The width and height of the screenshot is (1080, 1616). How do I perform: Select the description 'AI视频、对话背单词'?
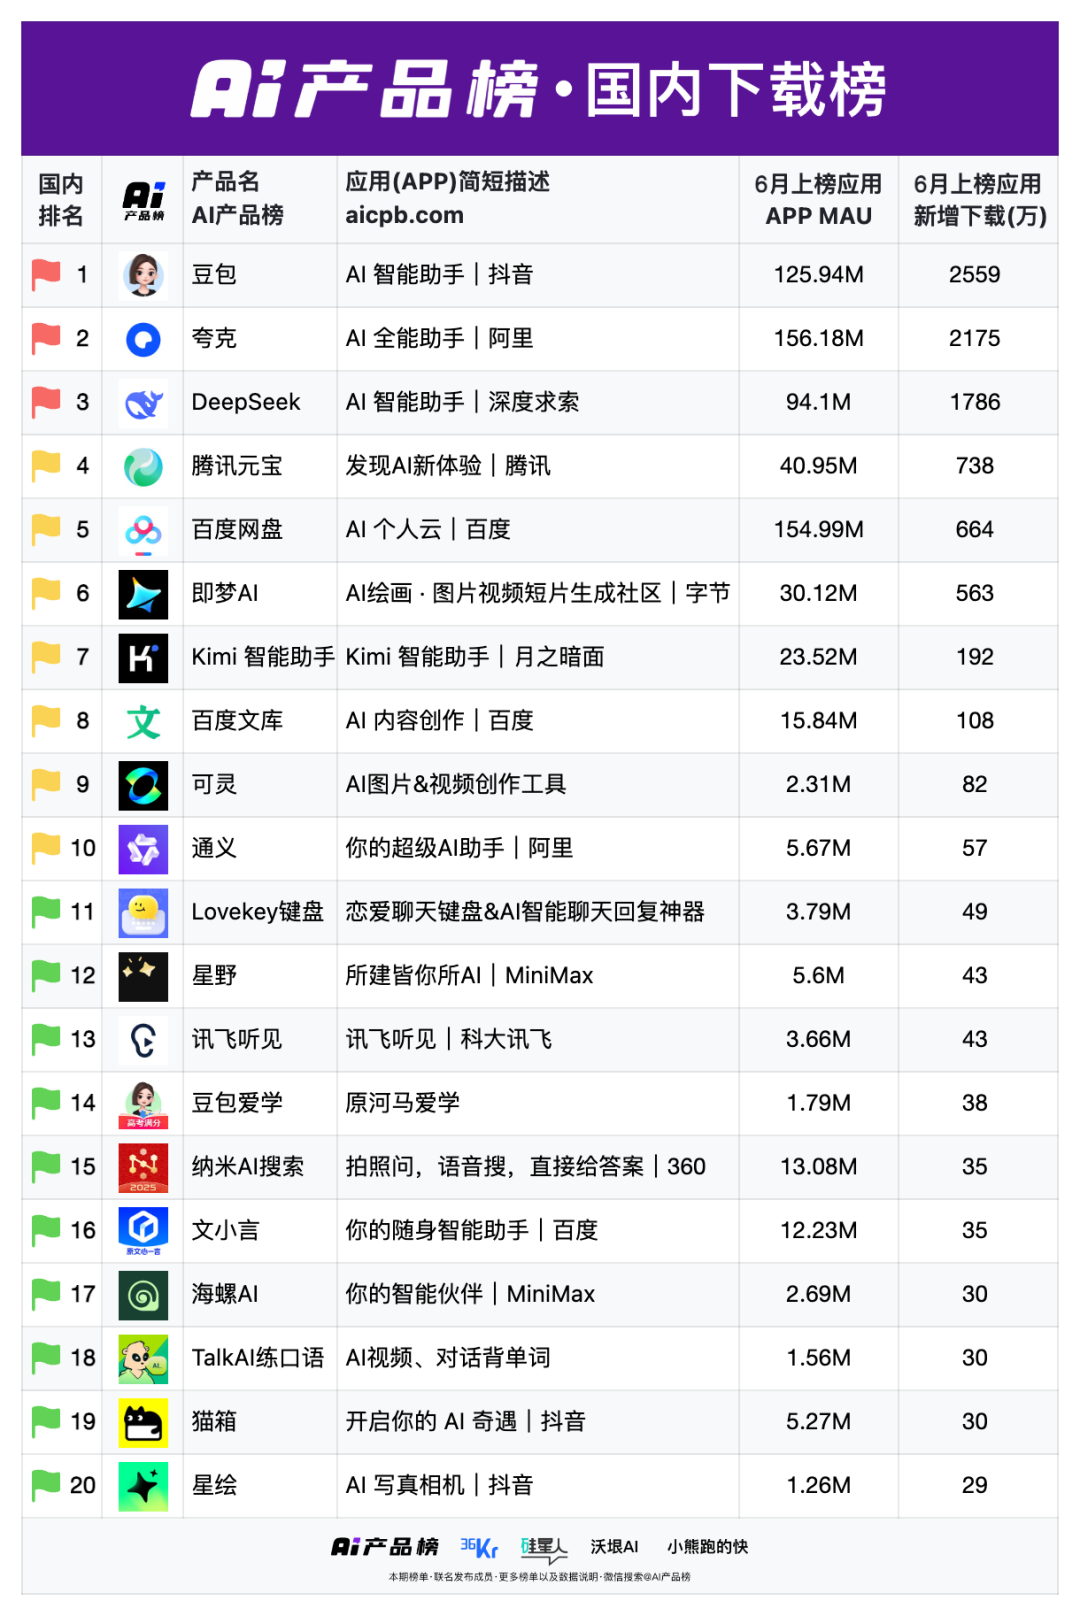coord(448,1358)
